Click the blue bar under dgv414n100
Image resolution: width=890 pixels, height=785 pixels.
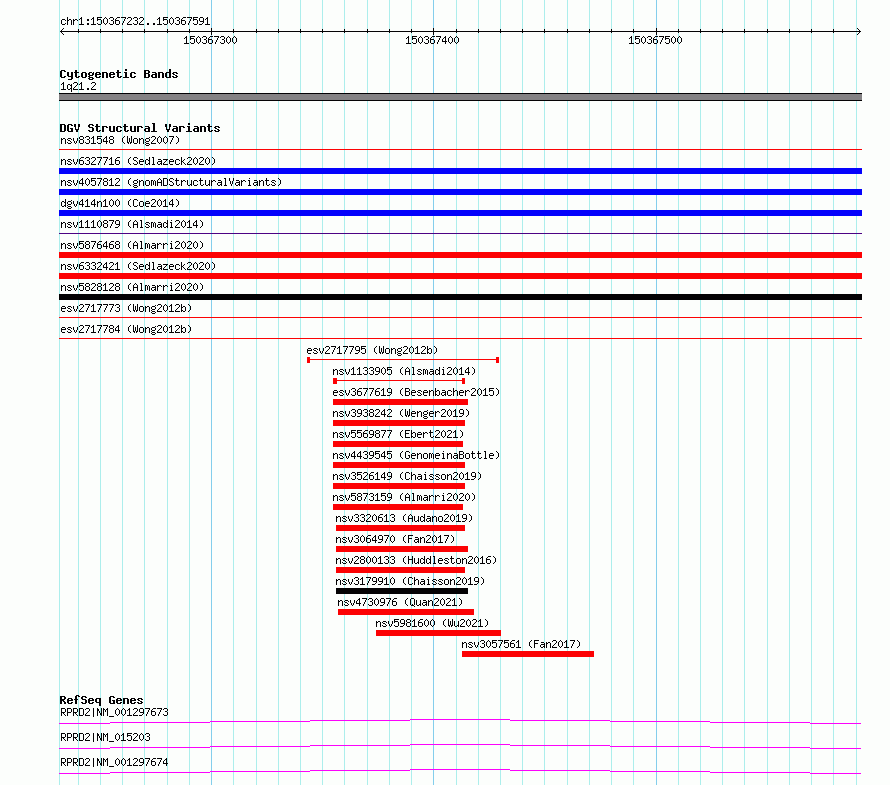point(460,213)
